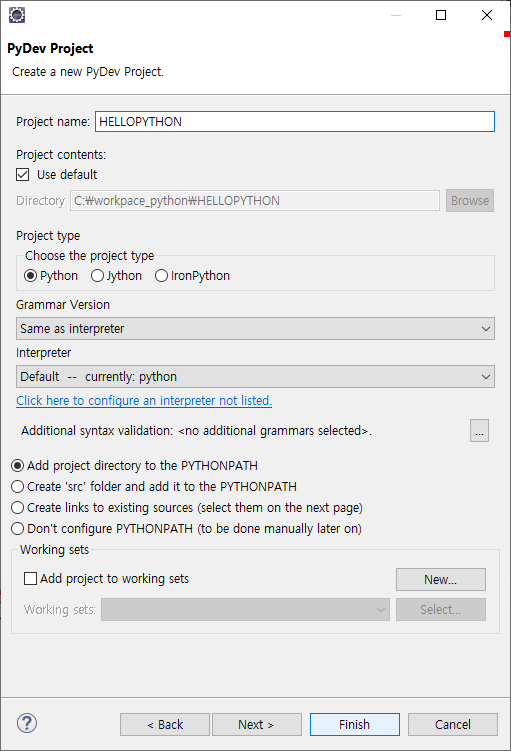
Task: Open the Interpreter dropdown
Action: point(255,376)
